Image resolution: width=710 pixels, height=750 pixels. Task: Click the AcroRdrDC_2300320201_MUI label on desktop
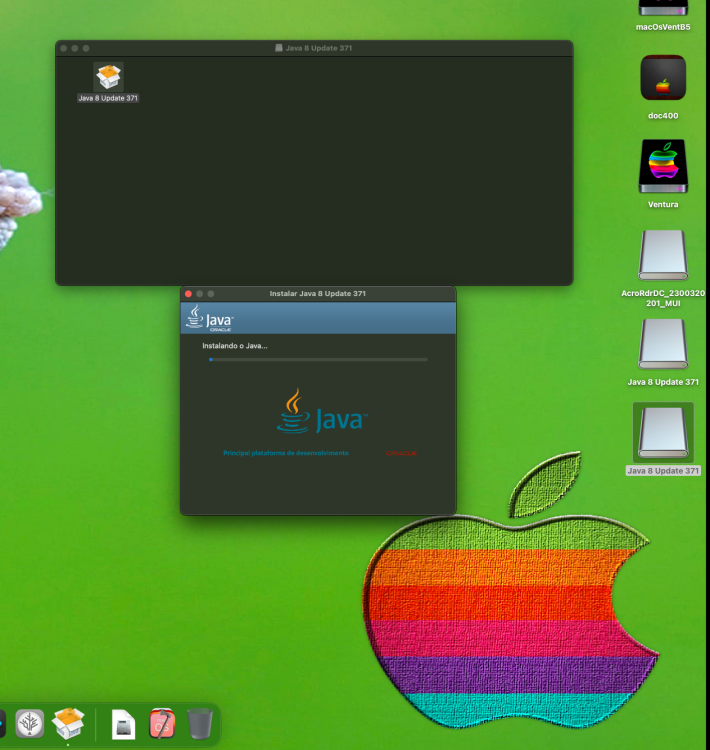coord(663,298)
